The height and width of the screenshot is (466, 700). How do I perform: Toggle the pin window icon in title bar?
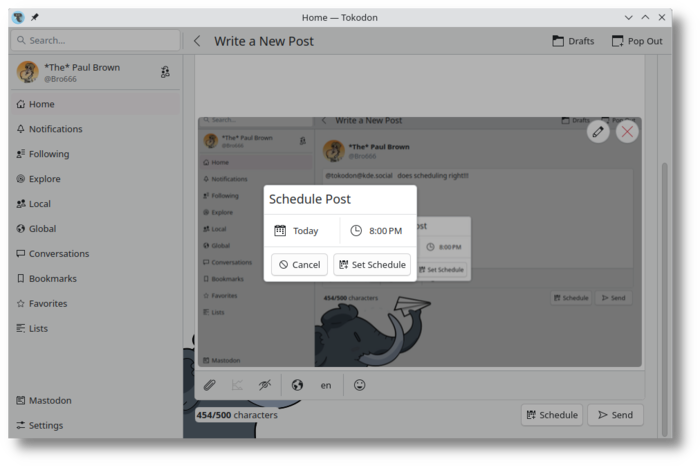[x=35, y=17]
